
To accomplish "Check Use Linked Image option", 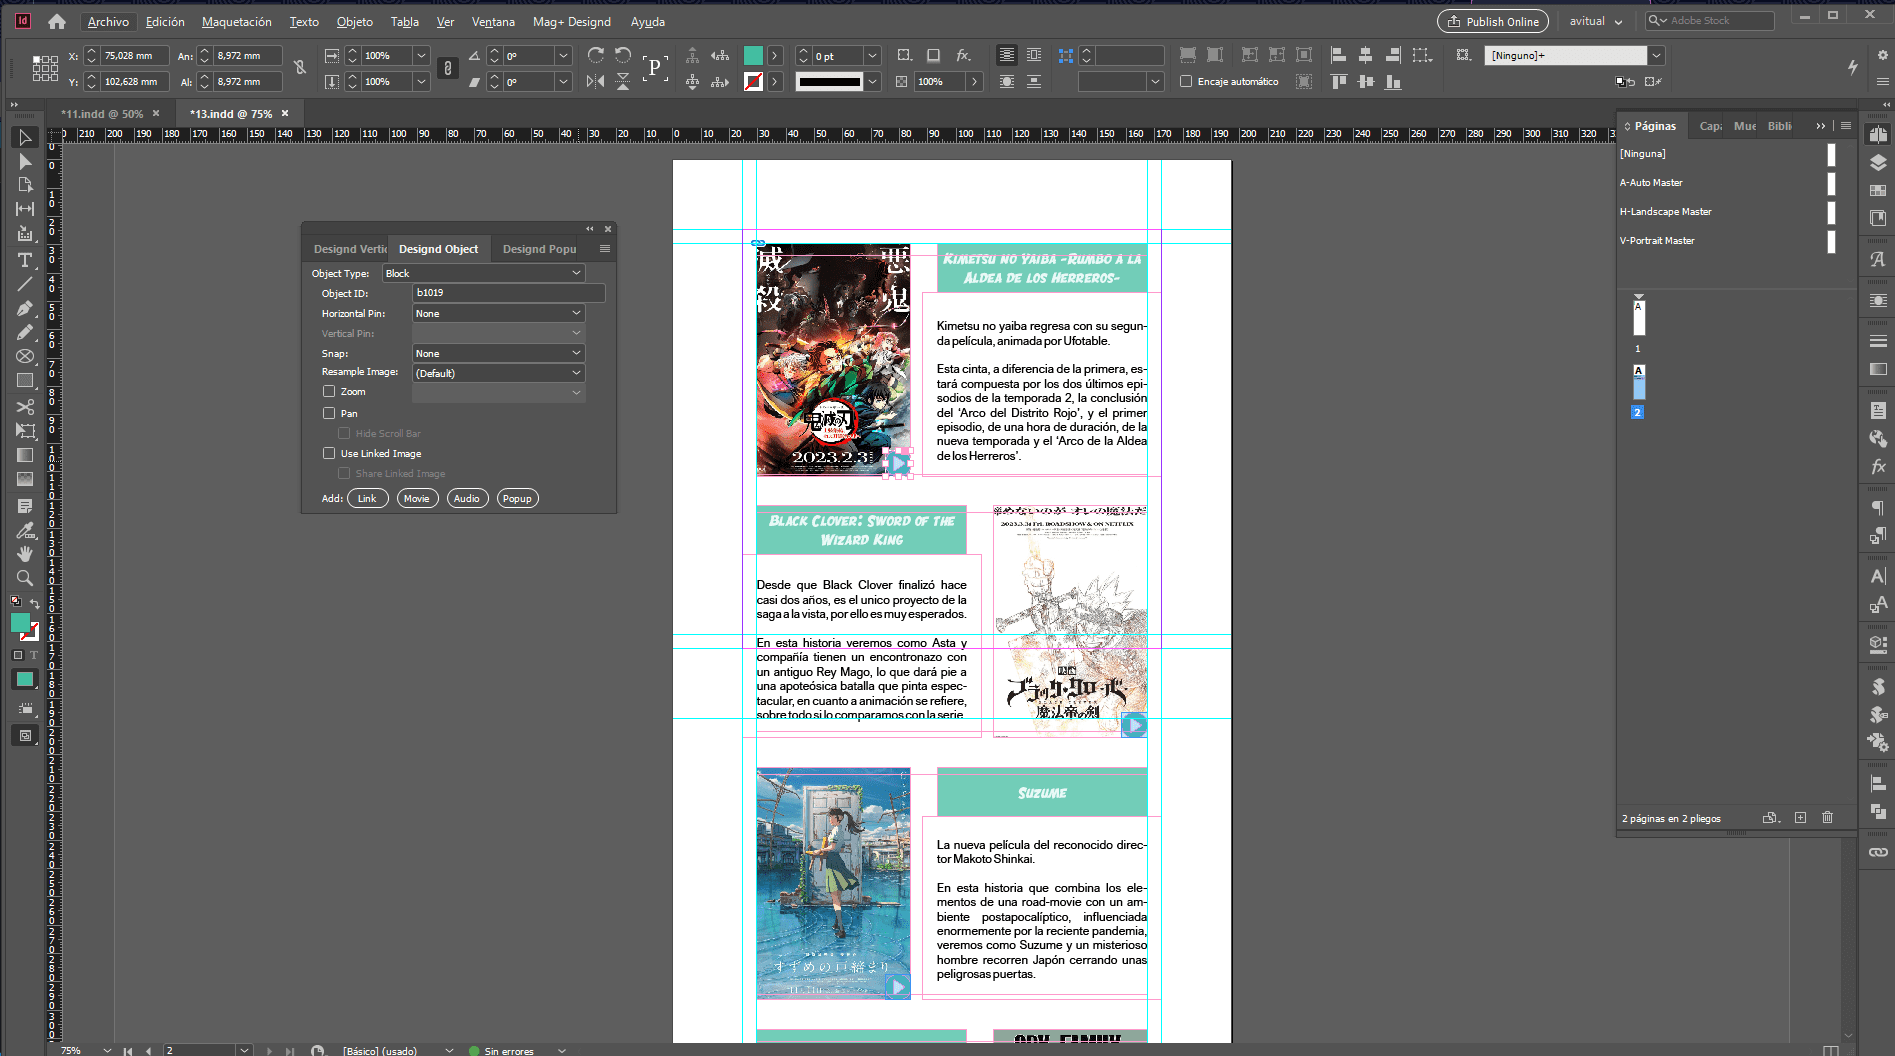I will tap(329, 453).
